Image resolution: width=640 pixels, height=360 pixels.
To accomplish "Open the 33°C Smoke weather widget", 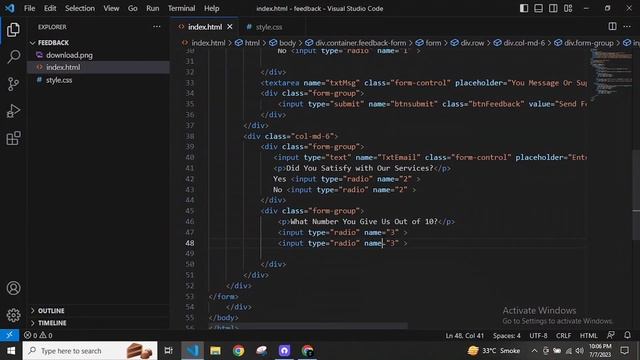I will pyautogui.click(x=494, y=351).
